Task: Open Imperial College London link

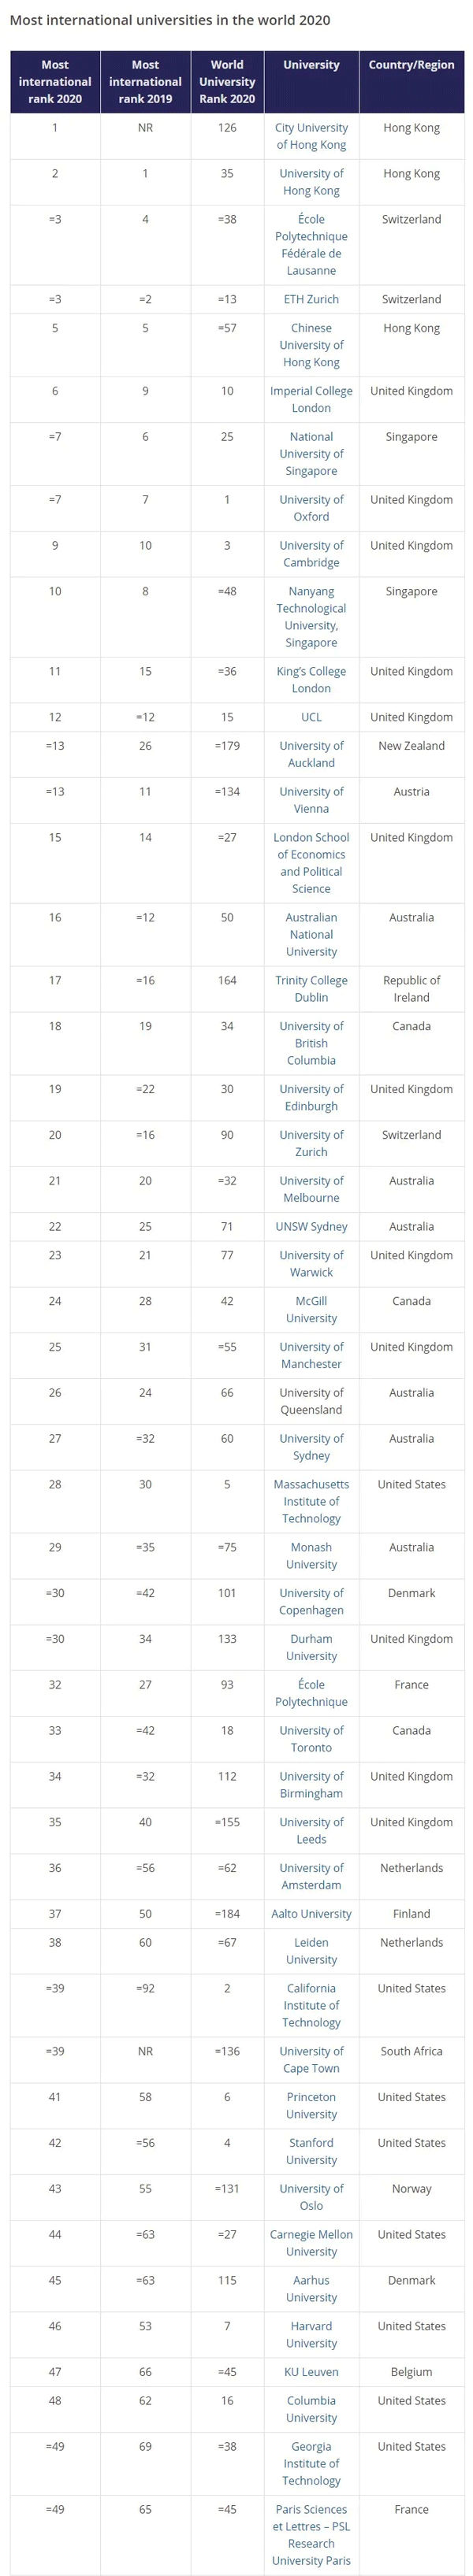Action: tap(311, 399)
